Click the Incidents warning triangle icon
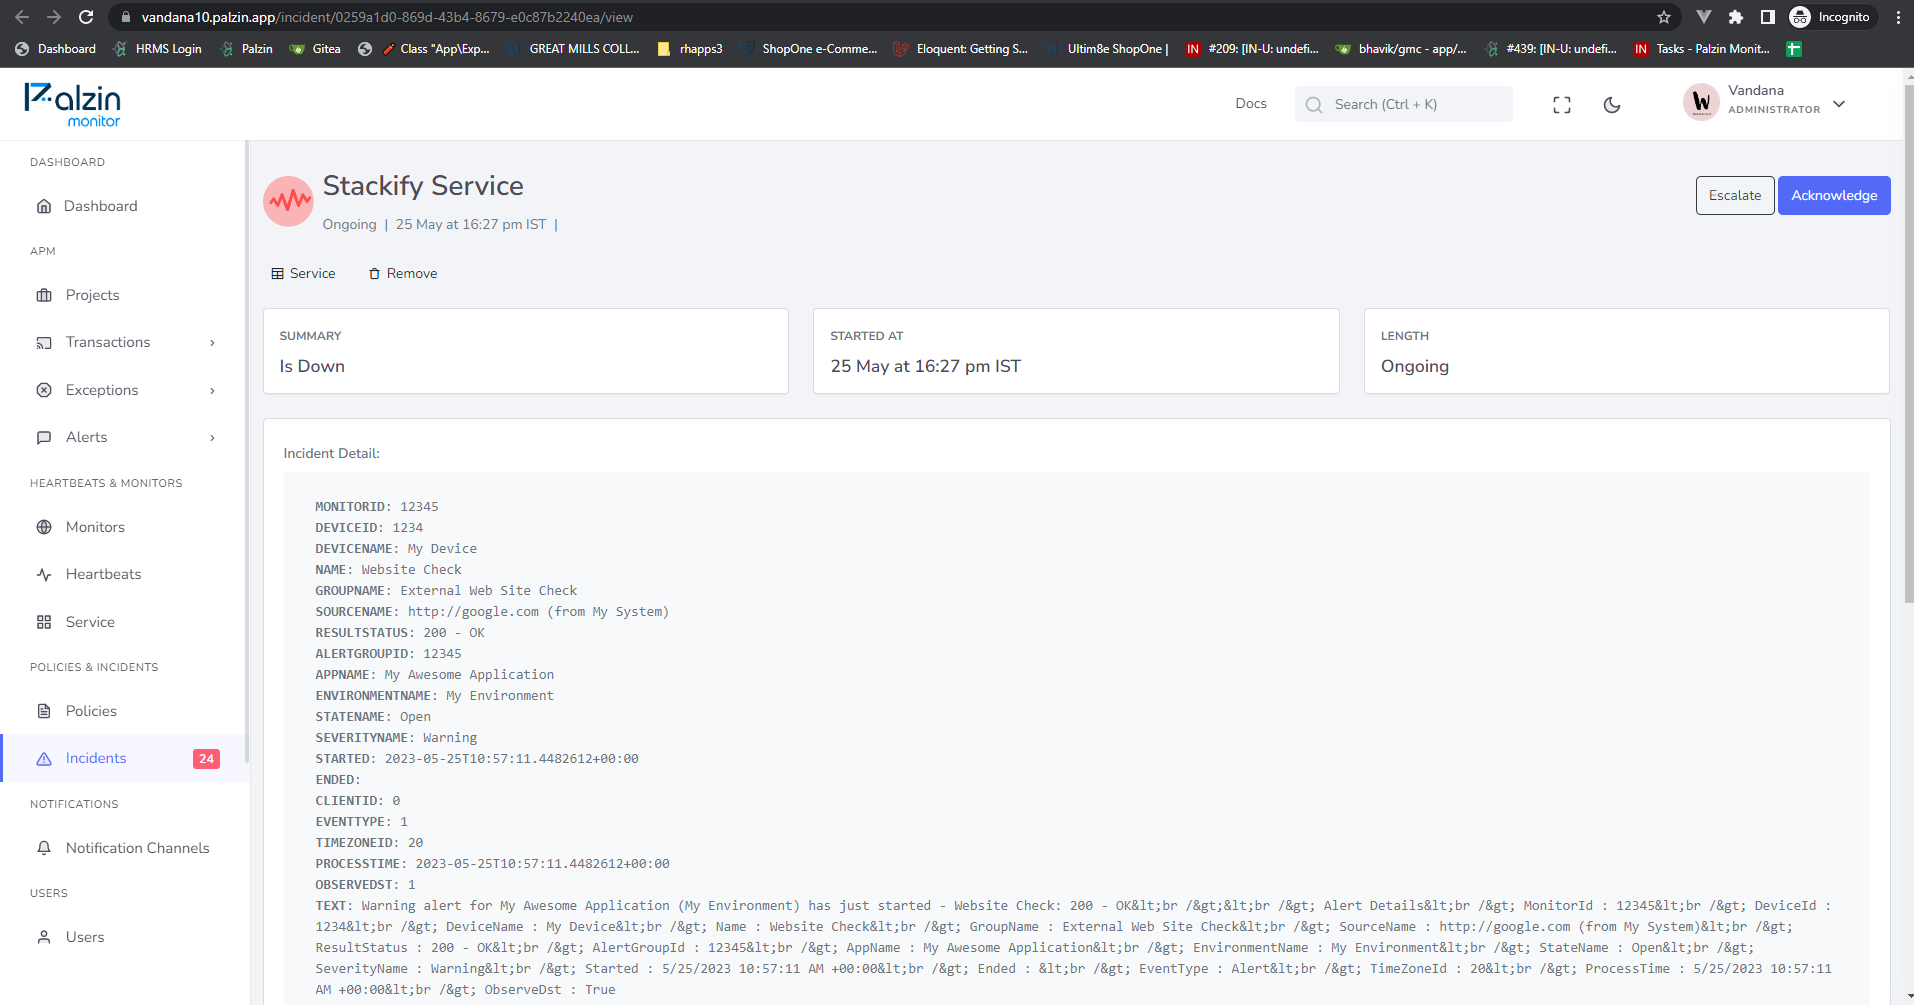Viewport: 1914px width, 1005px height. (44, 759)
